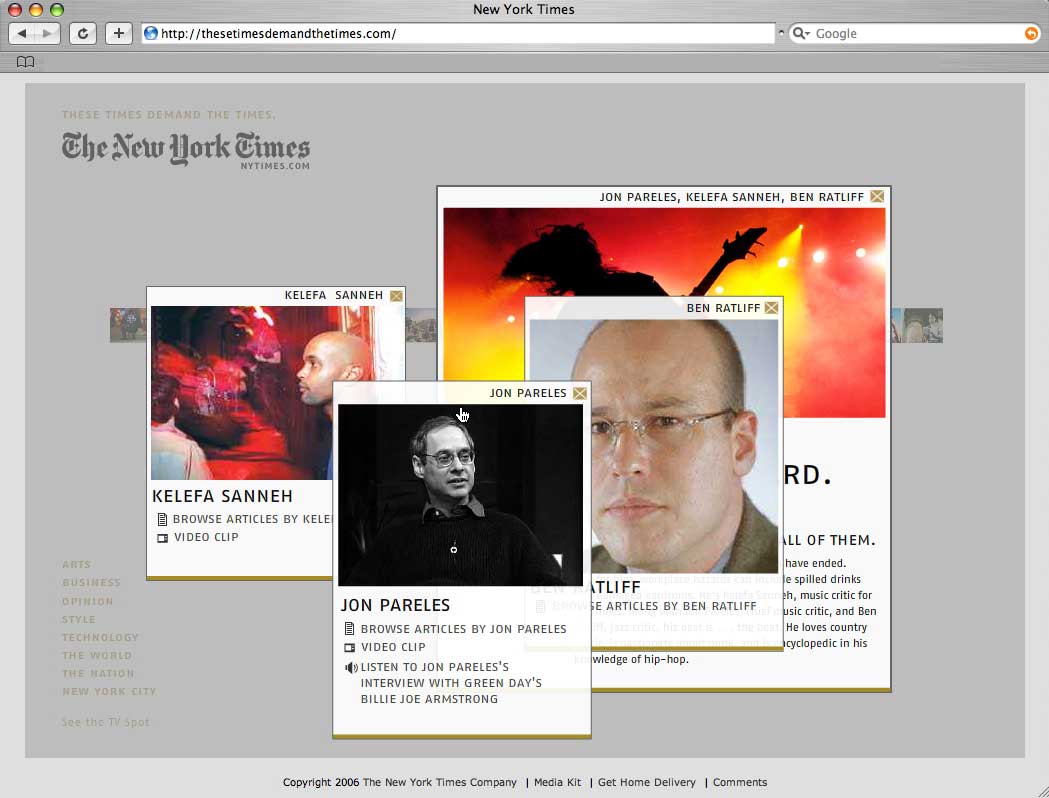The image size is (1049, 798).
Task: Click the See the TV Spot link
Action: coord(105,722)
